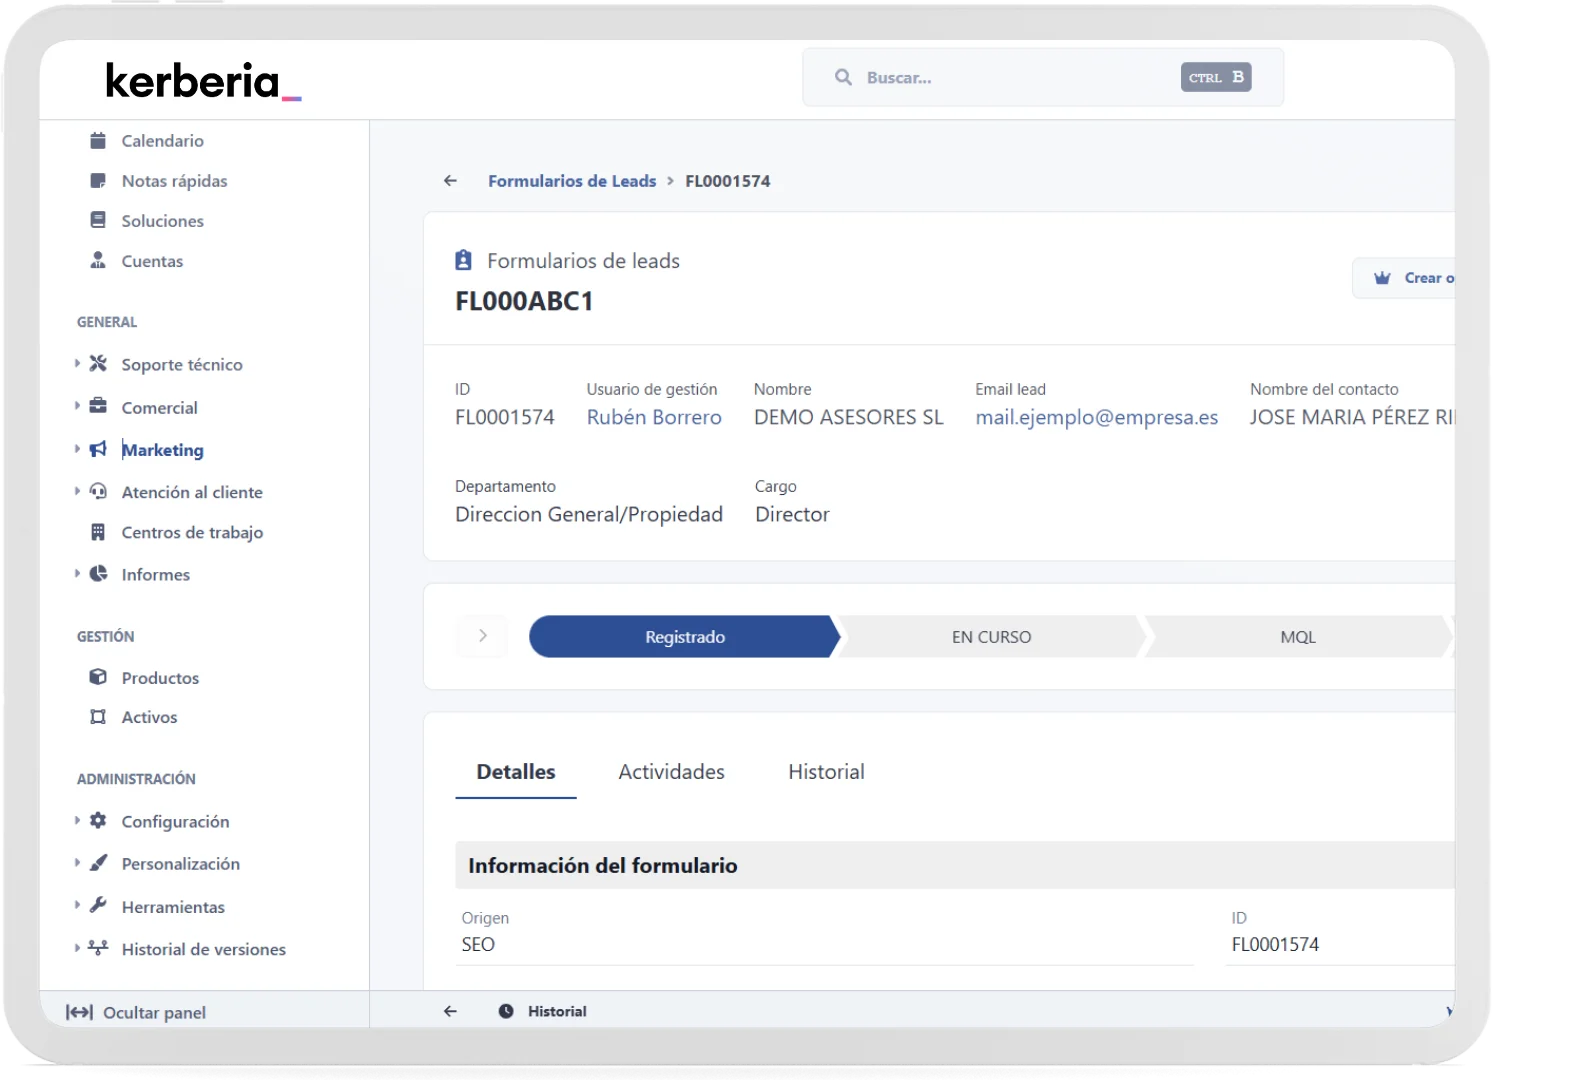Click the kerberia logo

(203, 81)
